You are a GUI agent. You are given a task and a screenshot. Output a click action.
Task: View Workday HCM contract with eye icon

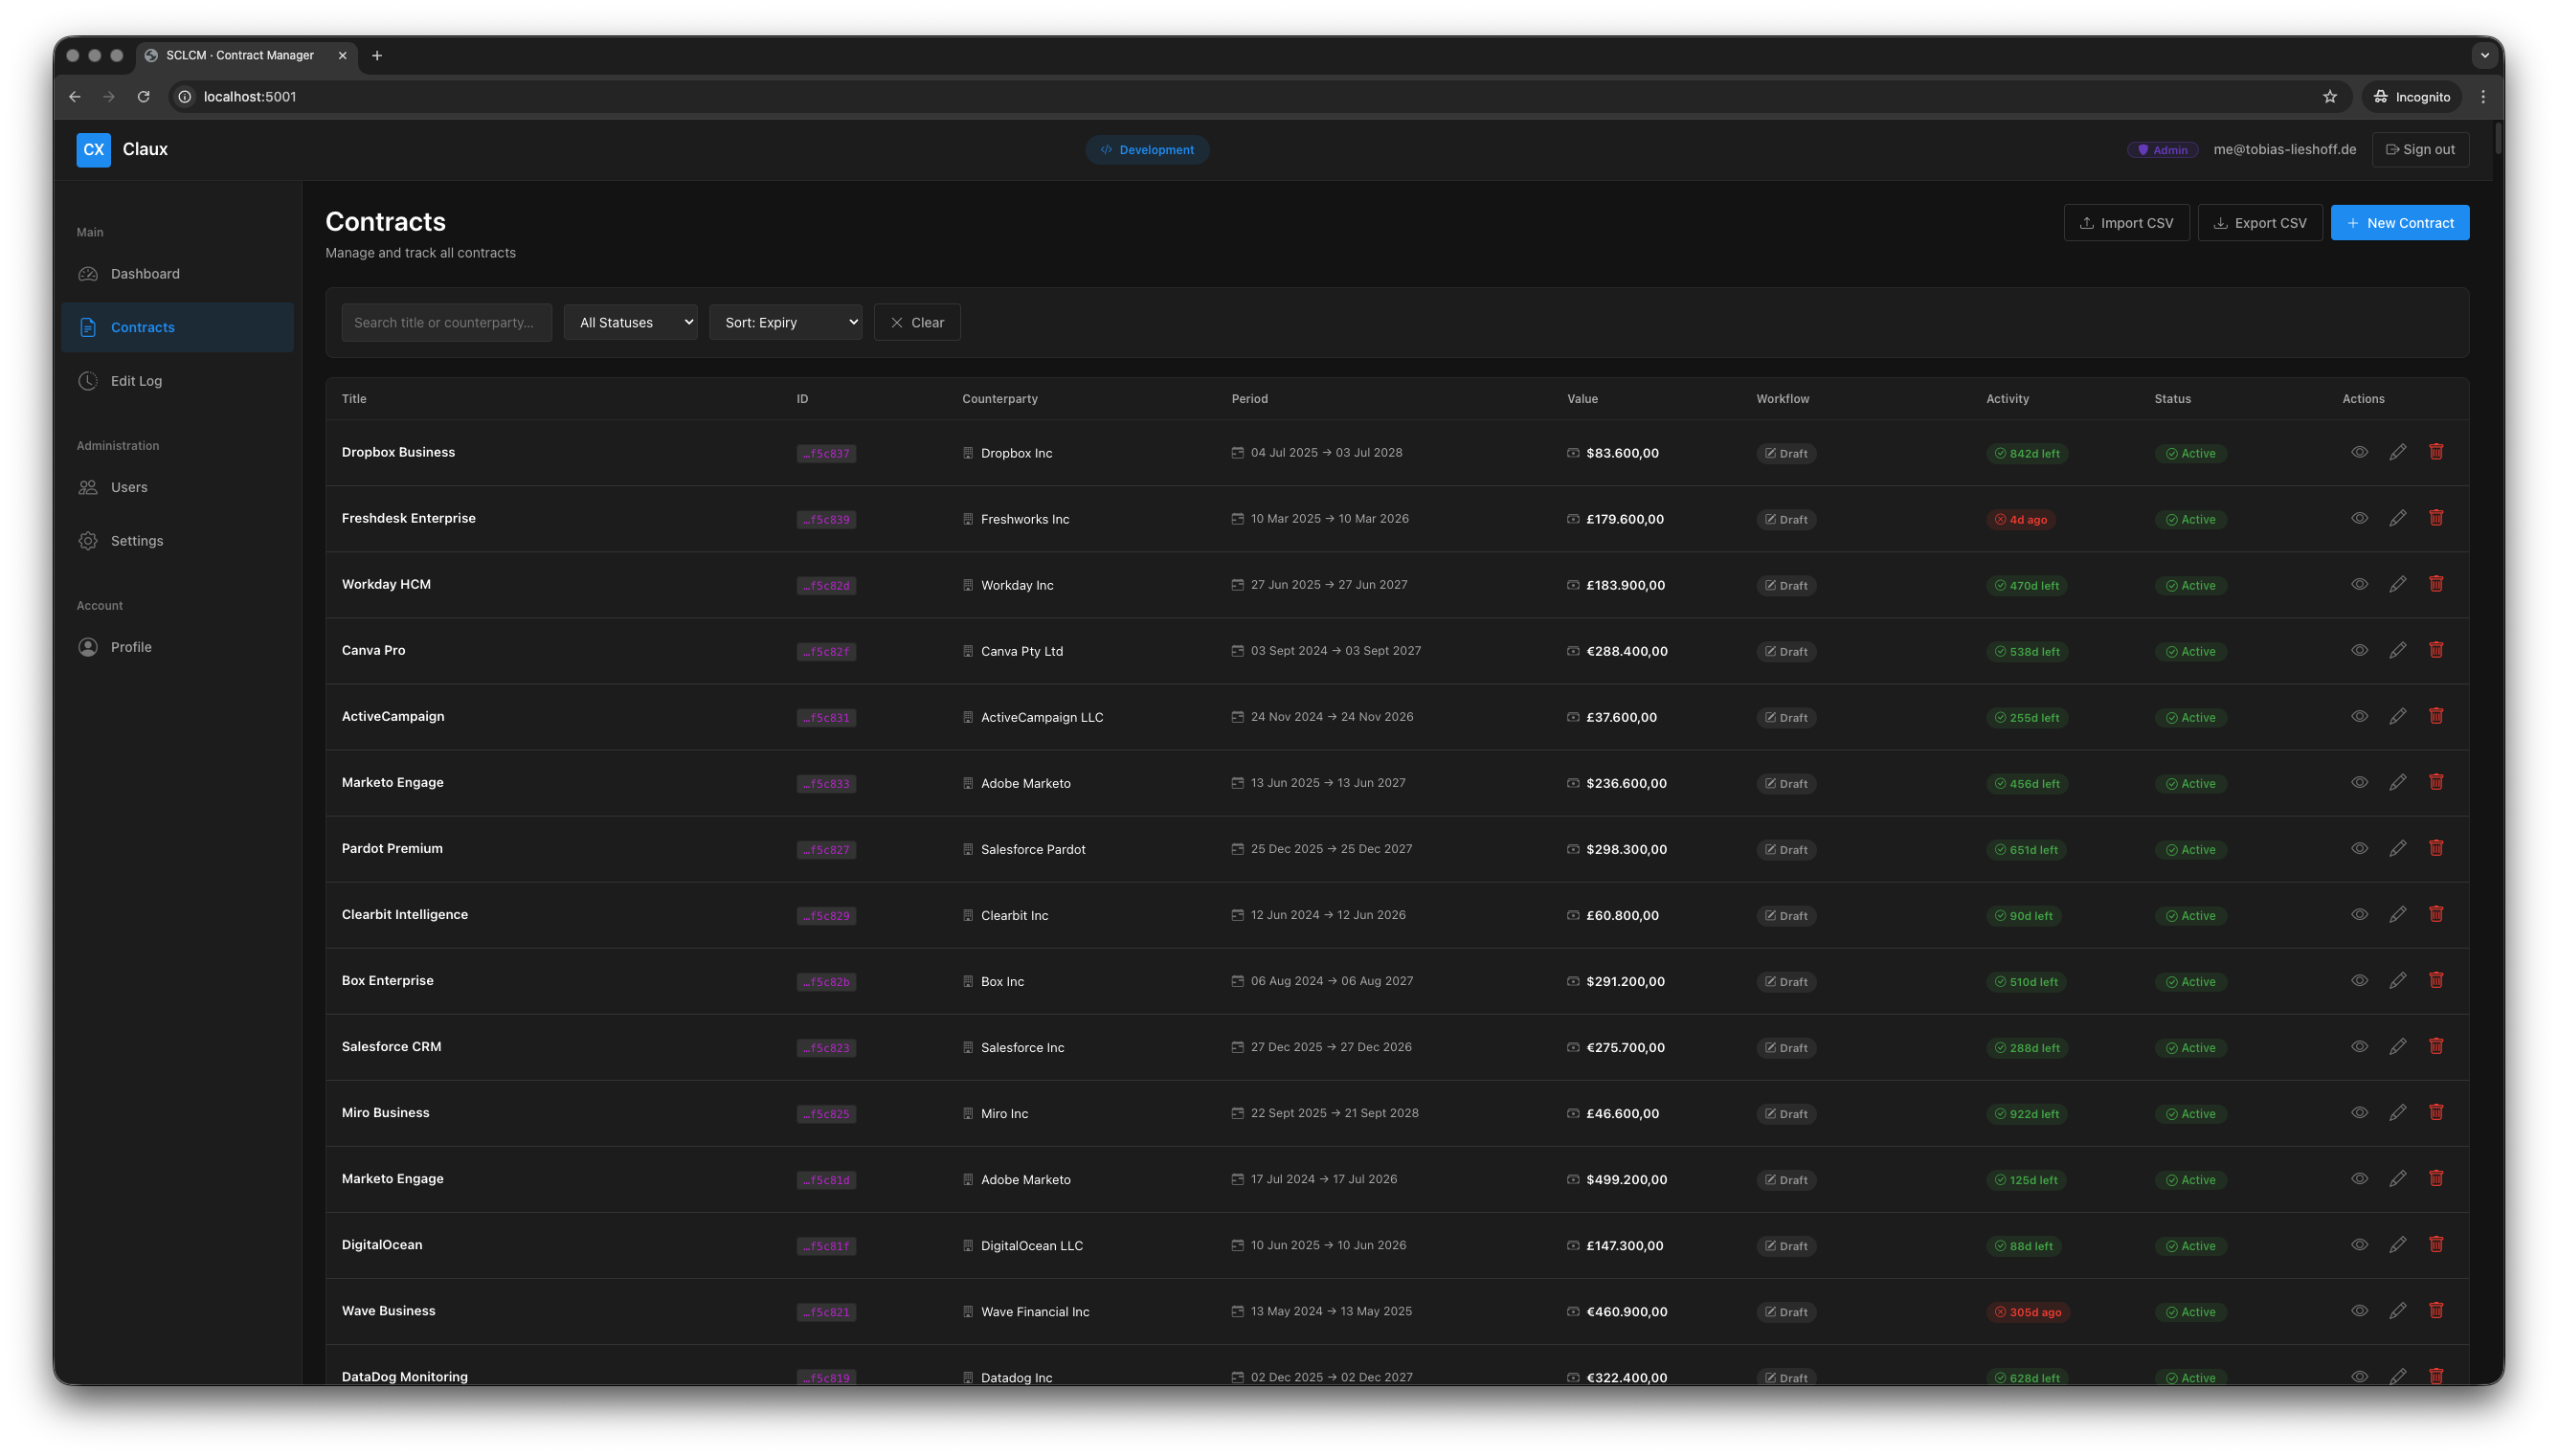[x=2359, y=584]
